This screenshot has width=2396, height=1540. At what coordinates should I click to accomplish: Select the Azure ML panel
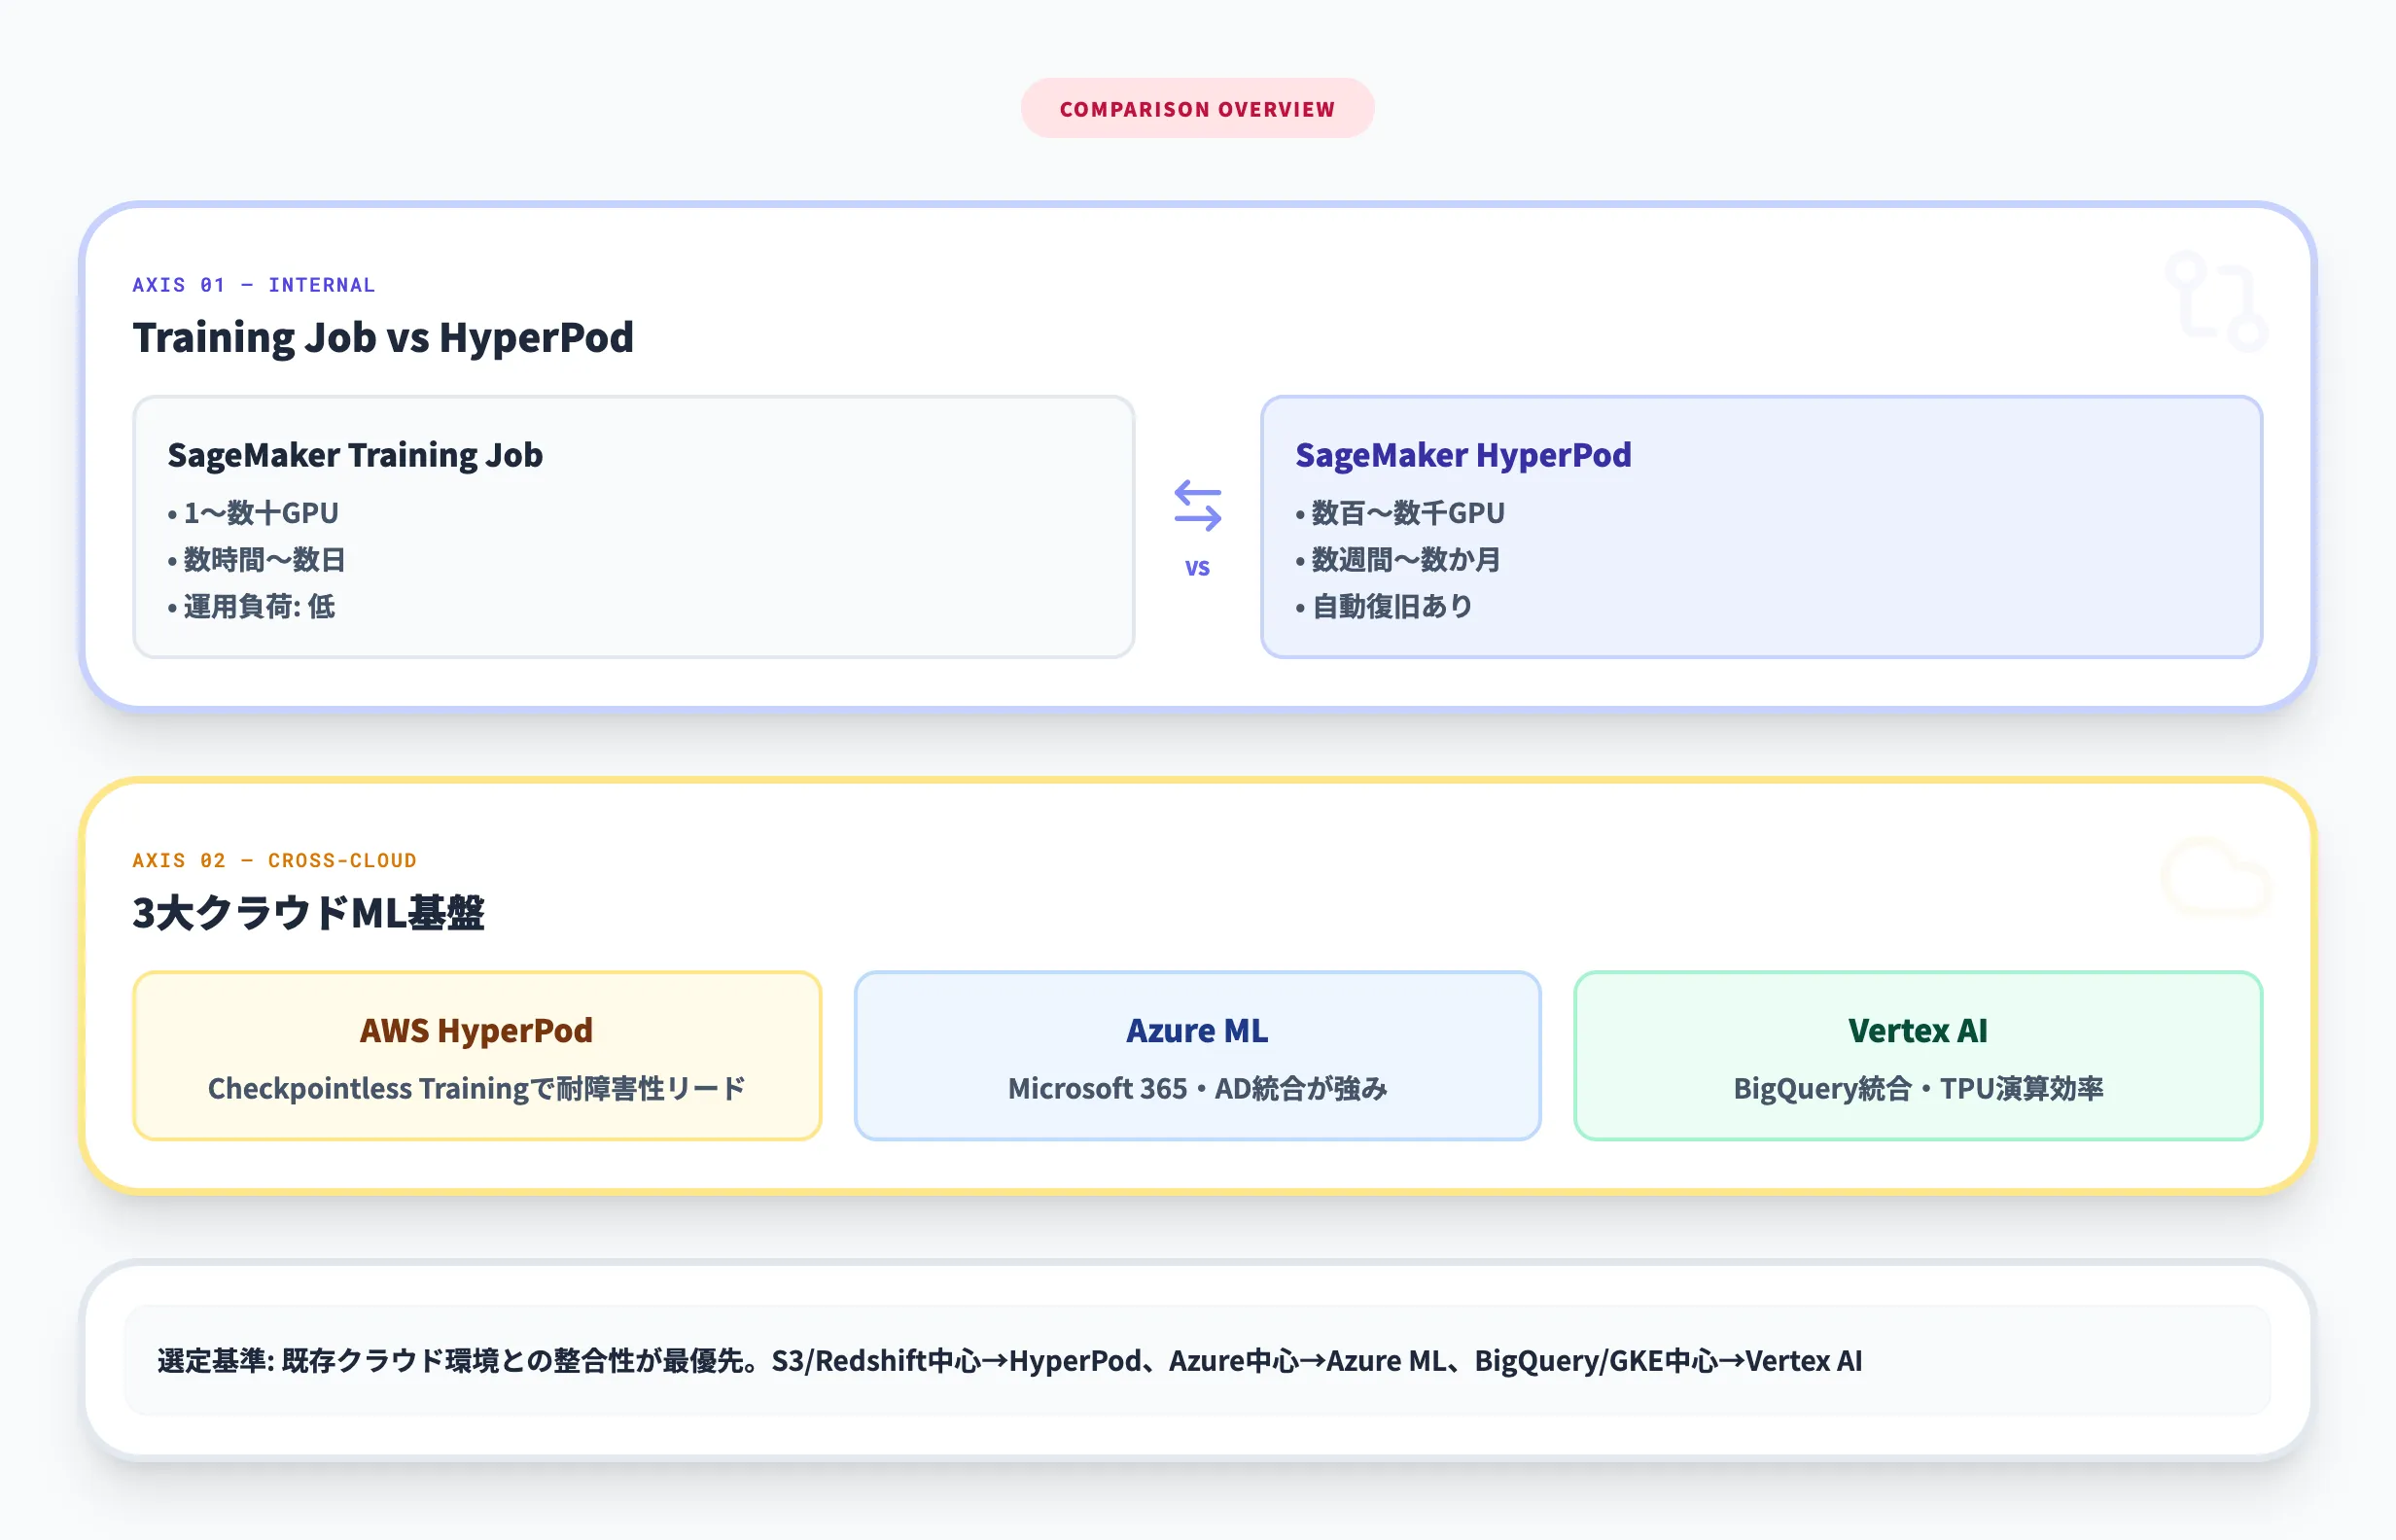(1198, 1055)
